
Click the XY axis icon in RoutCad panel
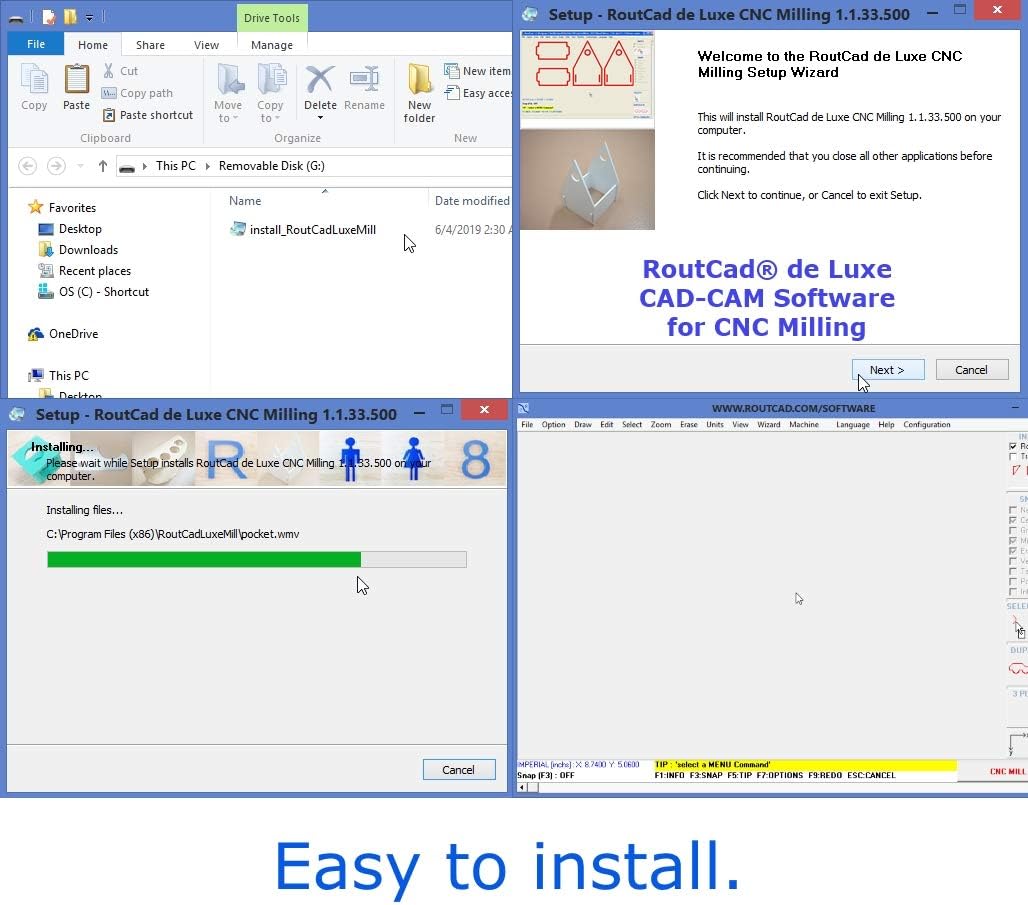pos(1017,743)
